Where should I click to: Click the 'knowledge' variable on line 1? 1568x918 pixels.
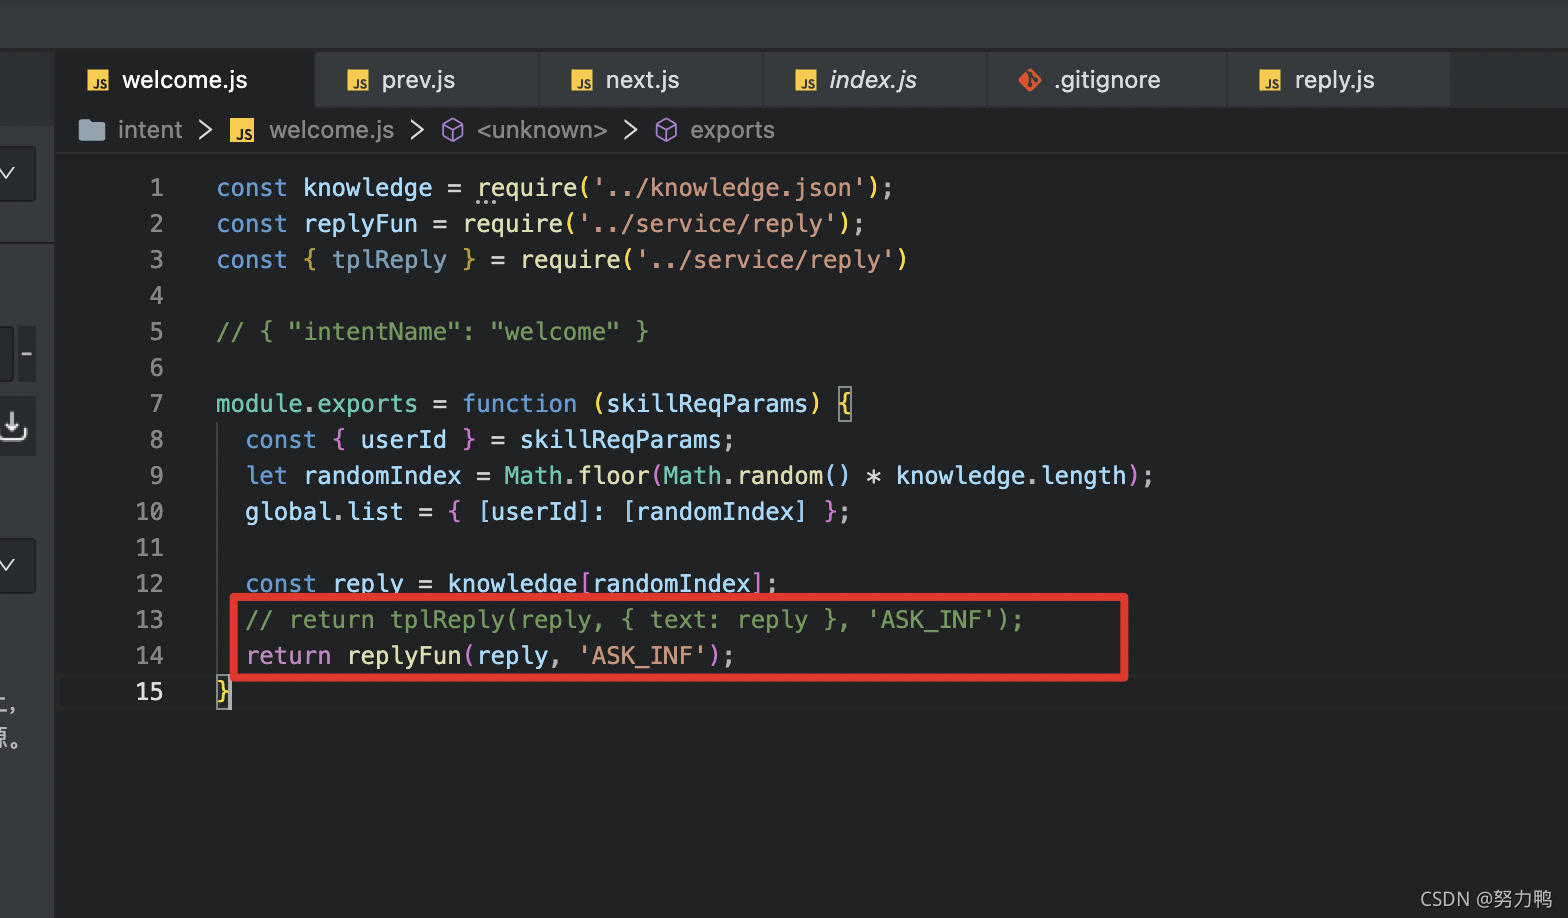(368, 188)
